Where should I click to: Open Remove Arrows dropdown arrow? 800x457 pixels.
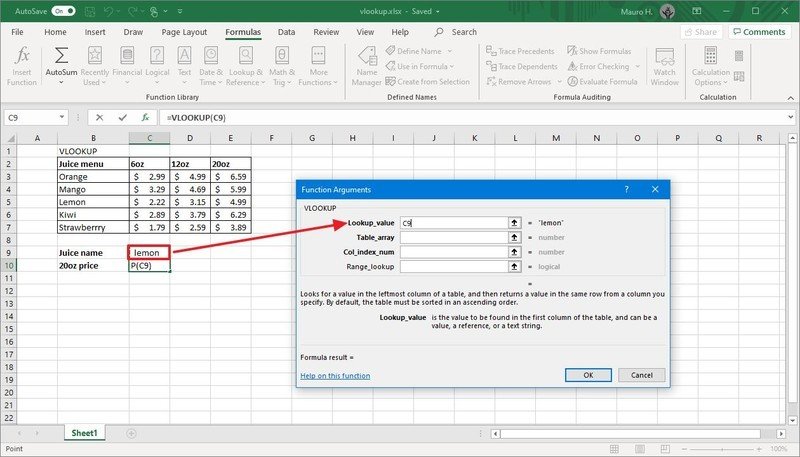coord(559,82)
